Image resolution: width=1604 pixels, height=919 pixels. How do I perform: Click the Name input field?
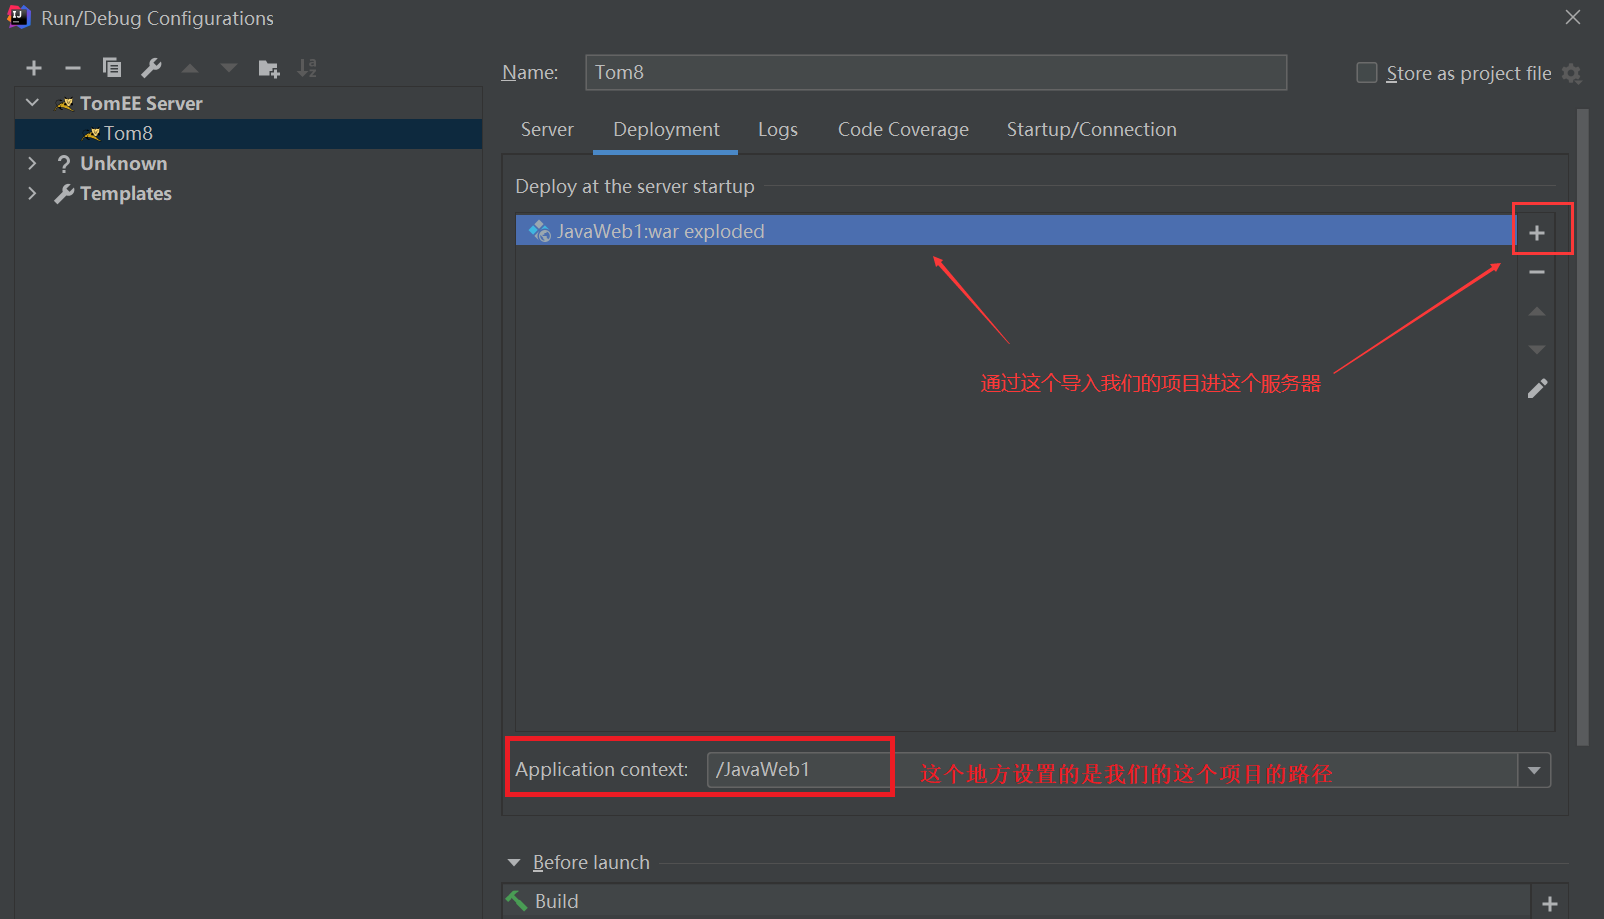[936, 72]
